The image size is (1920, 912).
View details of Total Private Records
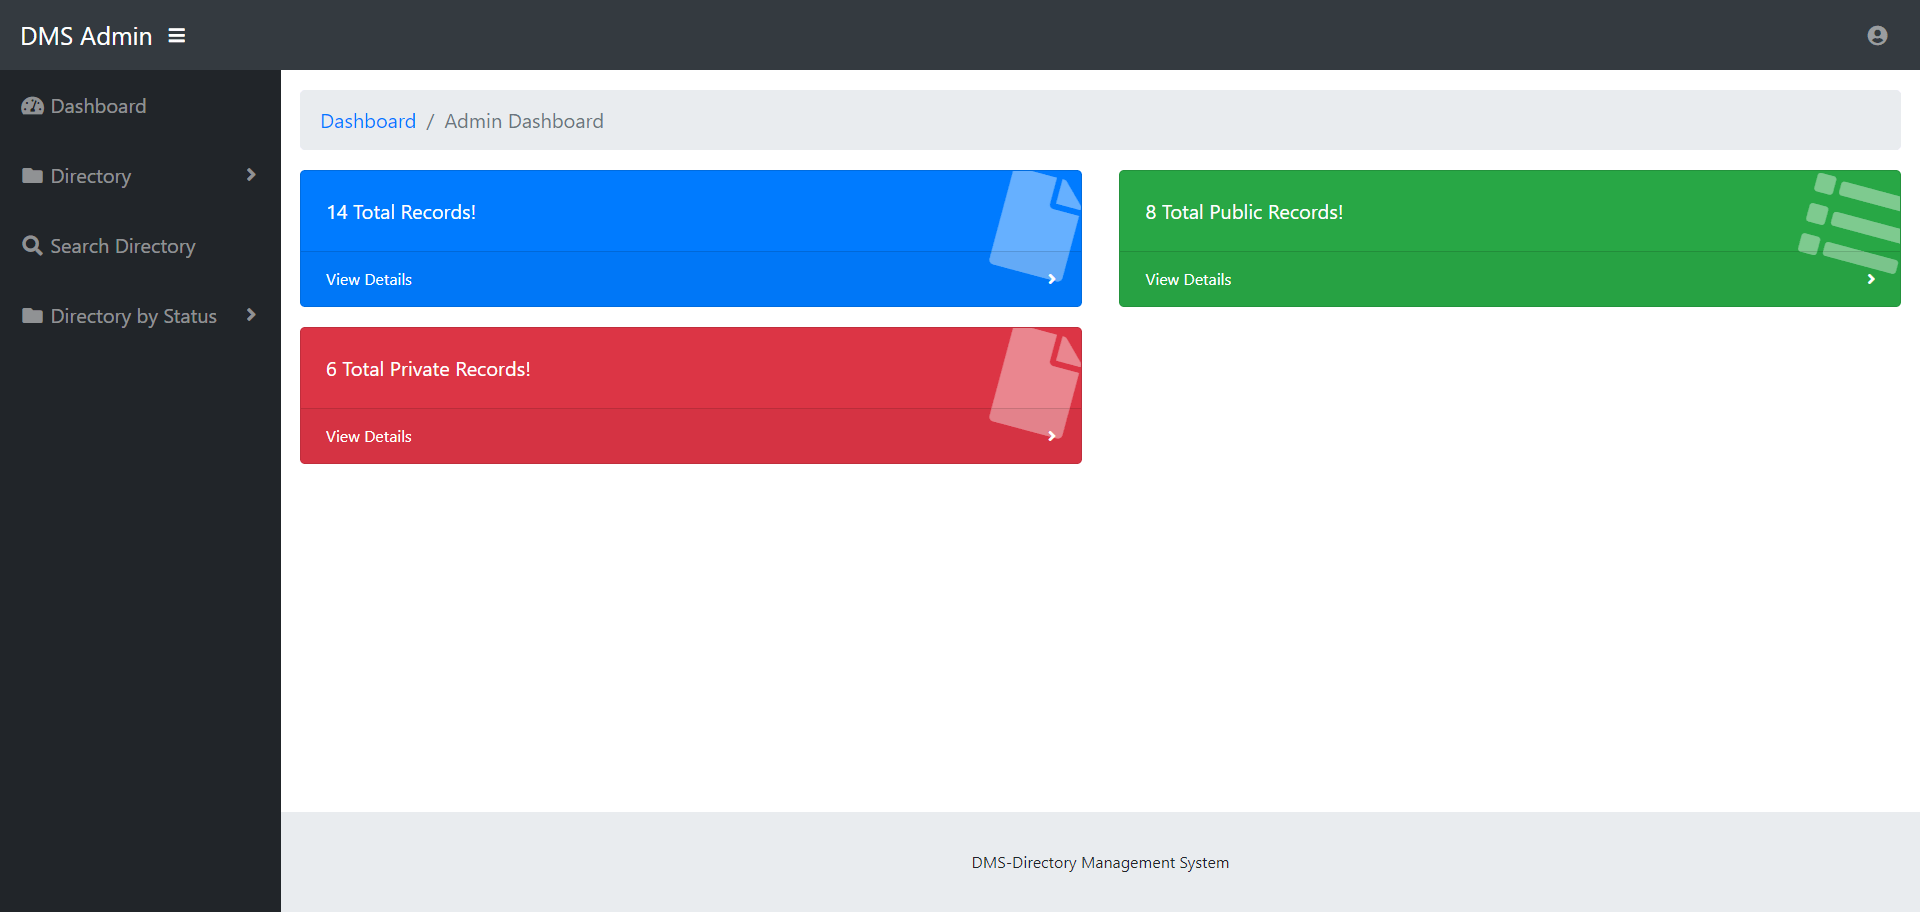click(x=368, y=436)
